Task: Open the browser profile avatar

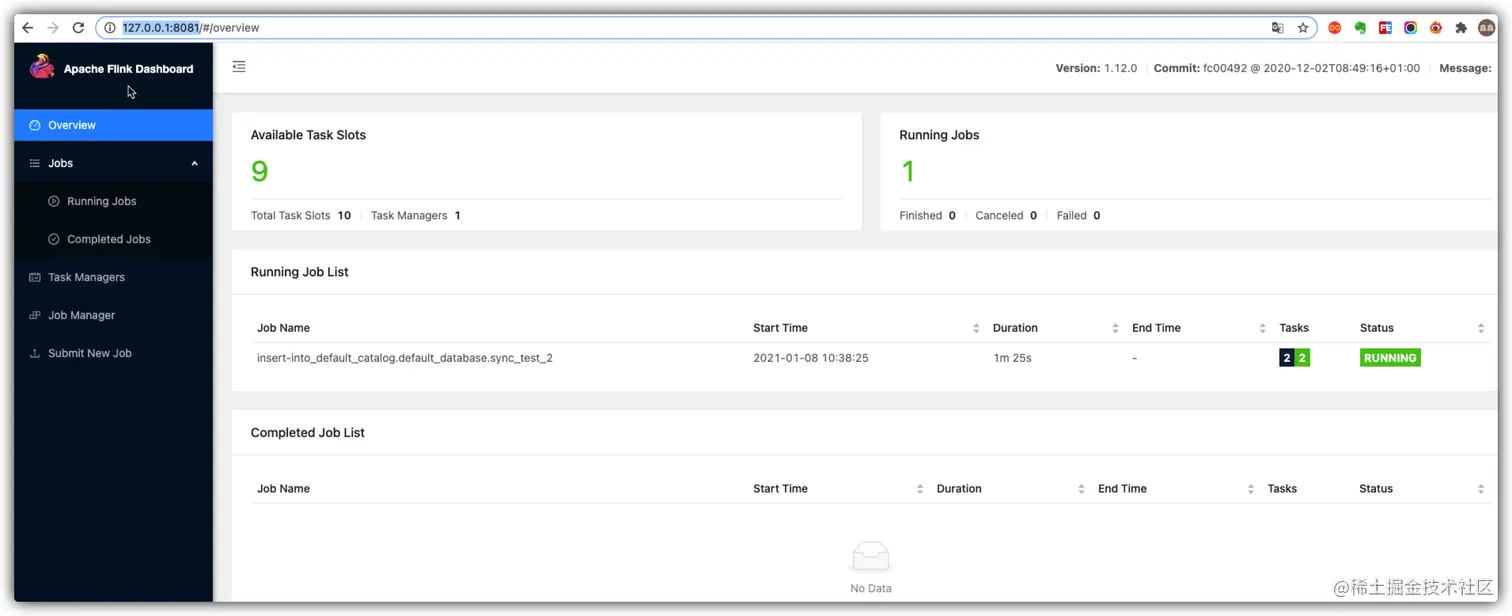Action: 1487,28
